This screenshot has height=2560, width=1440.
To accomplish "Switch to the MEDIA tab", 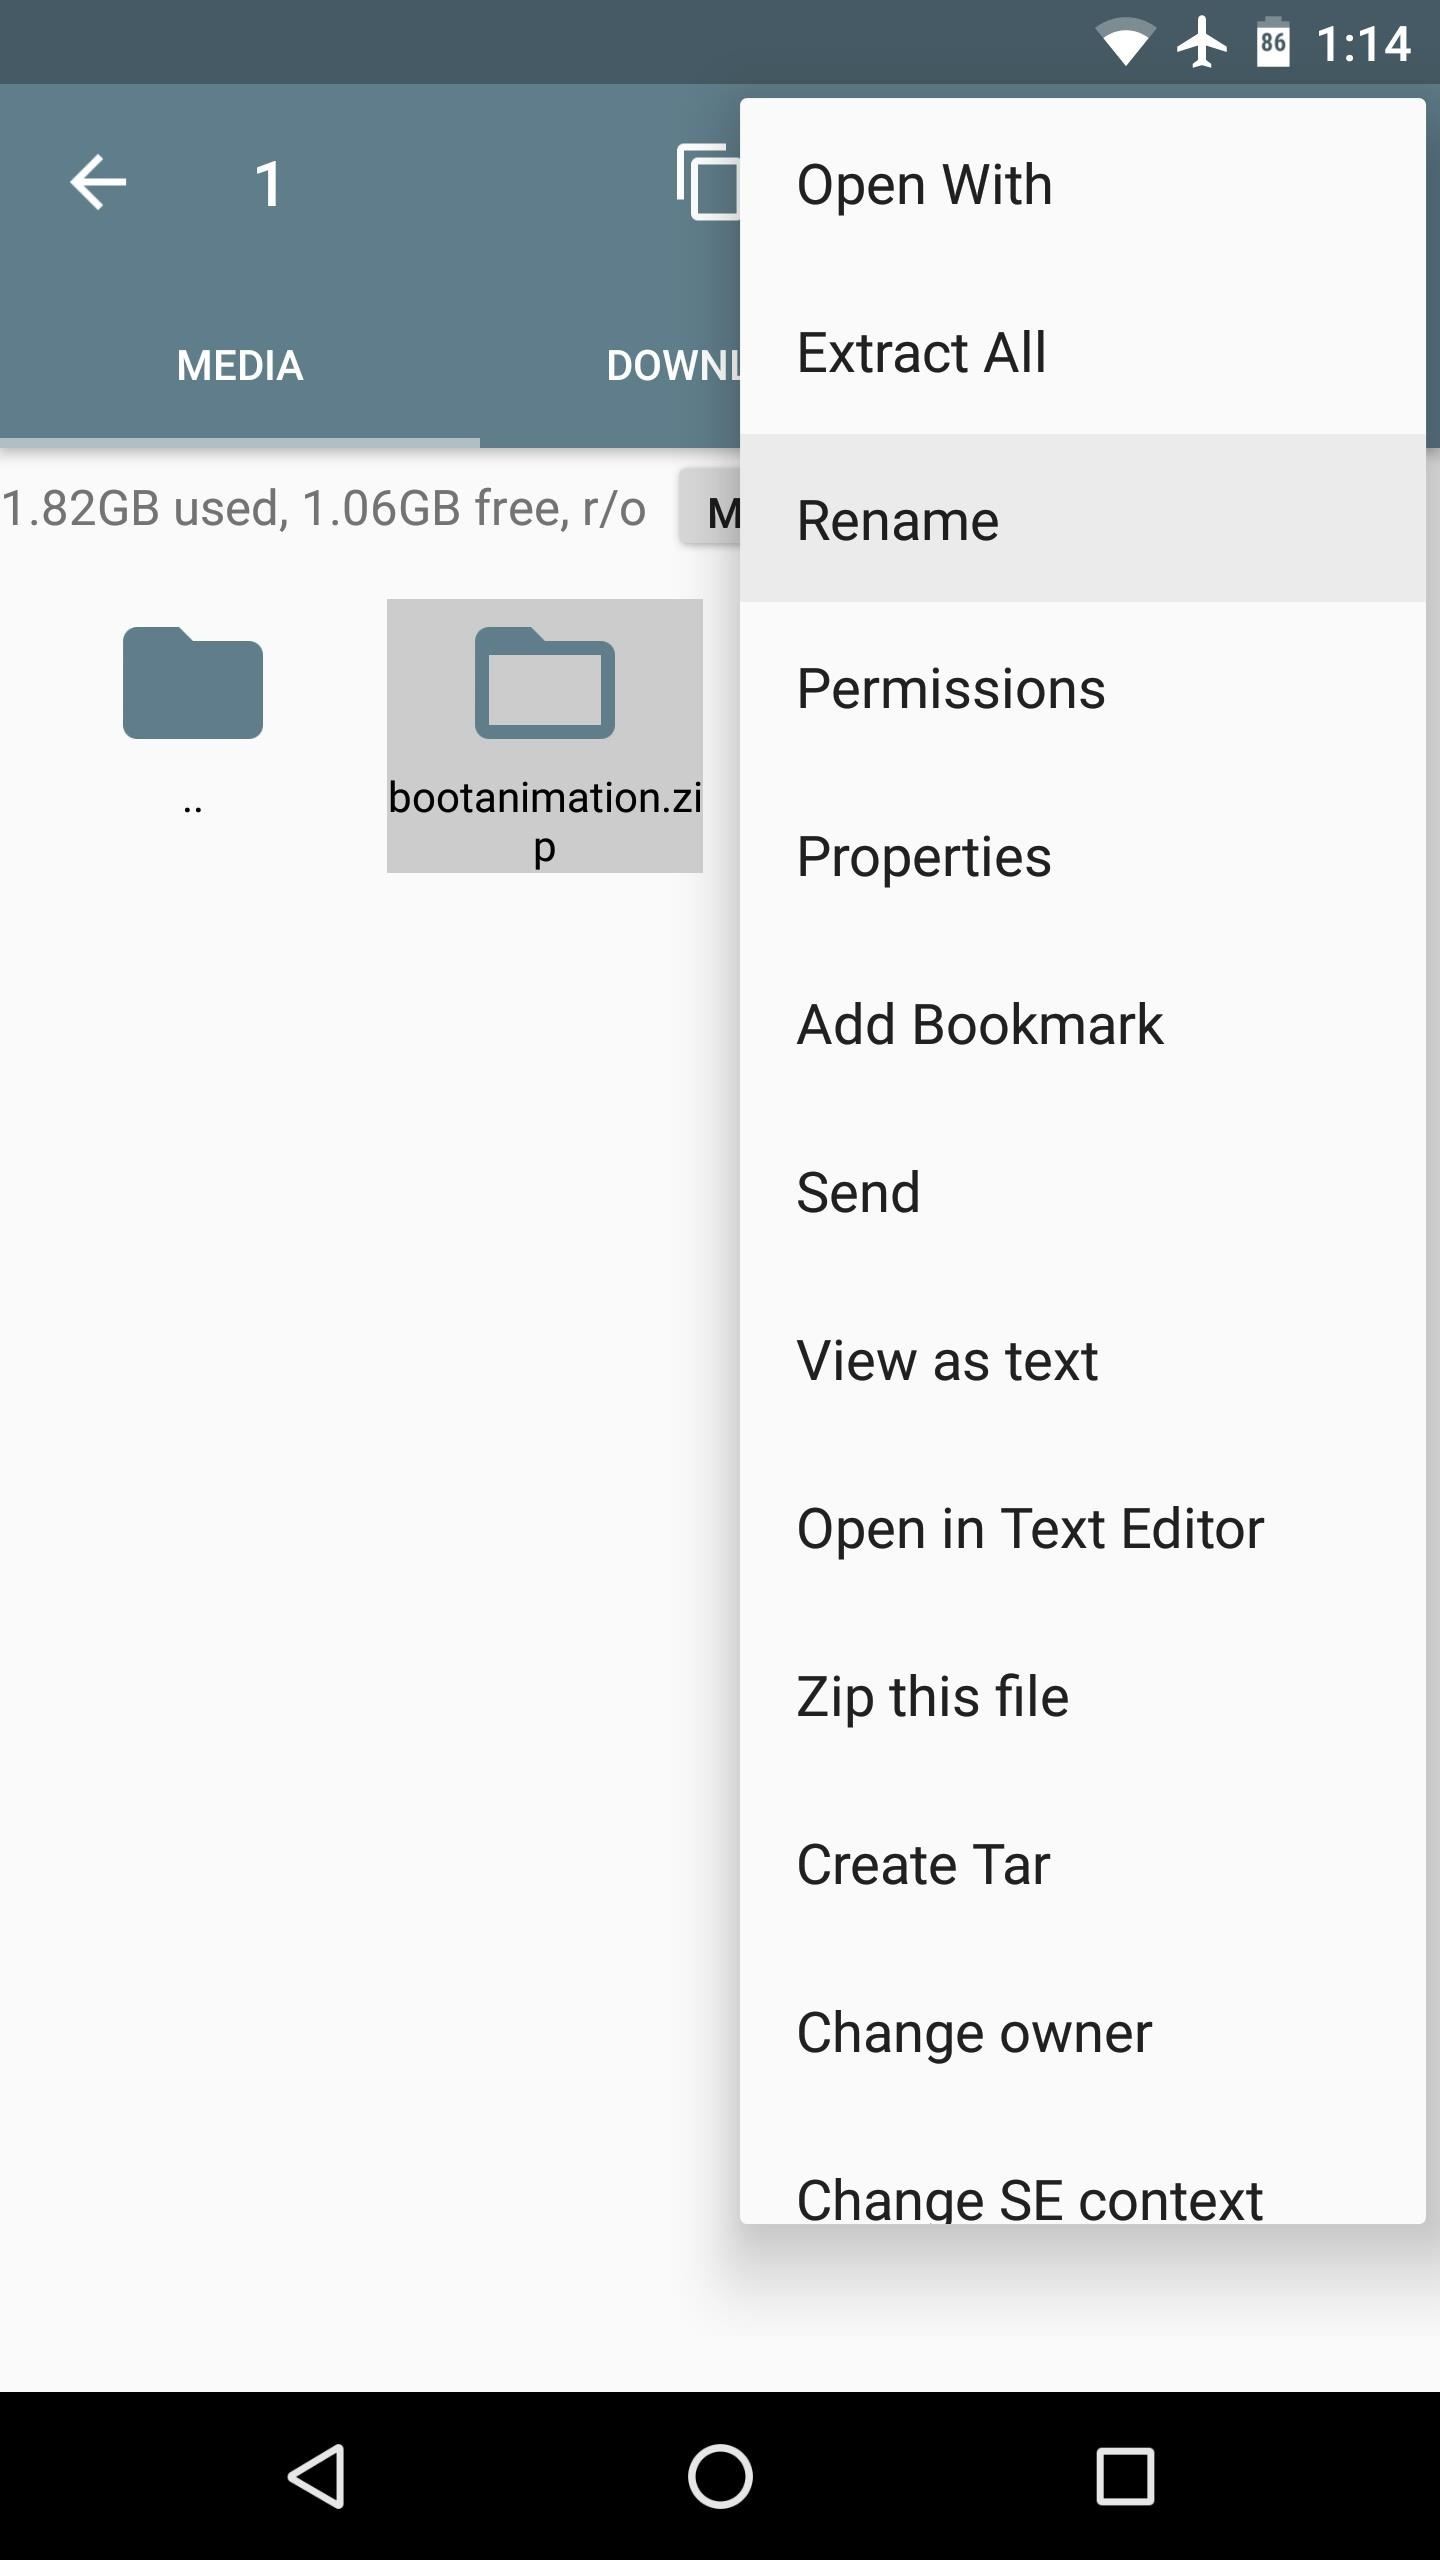I will click(240, 365).
